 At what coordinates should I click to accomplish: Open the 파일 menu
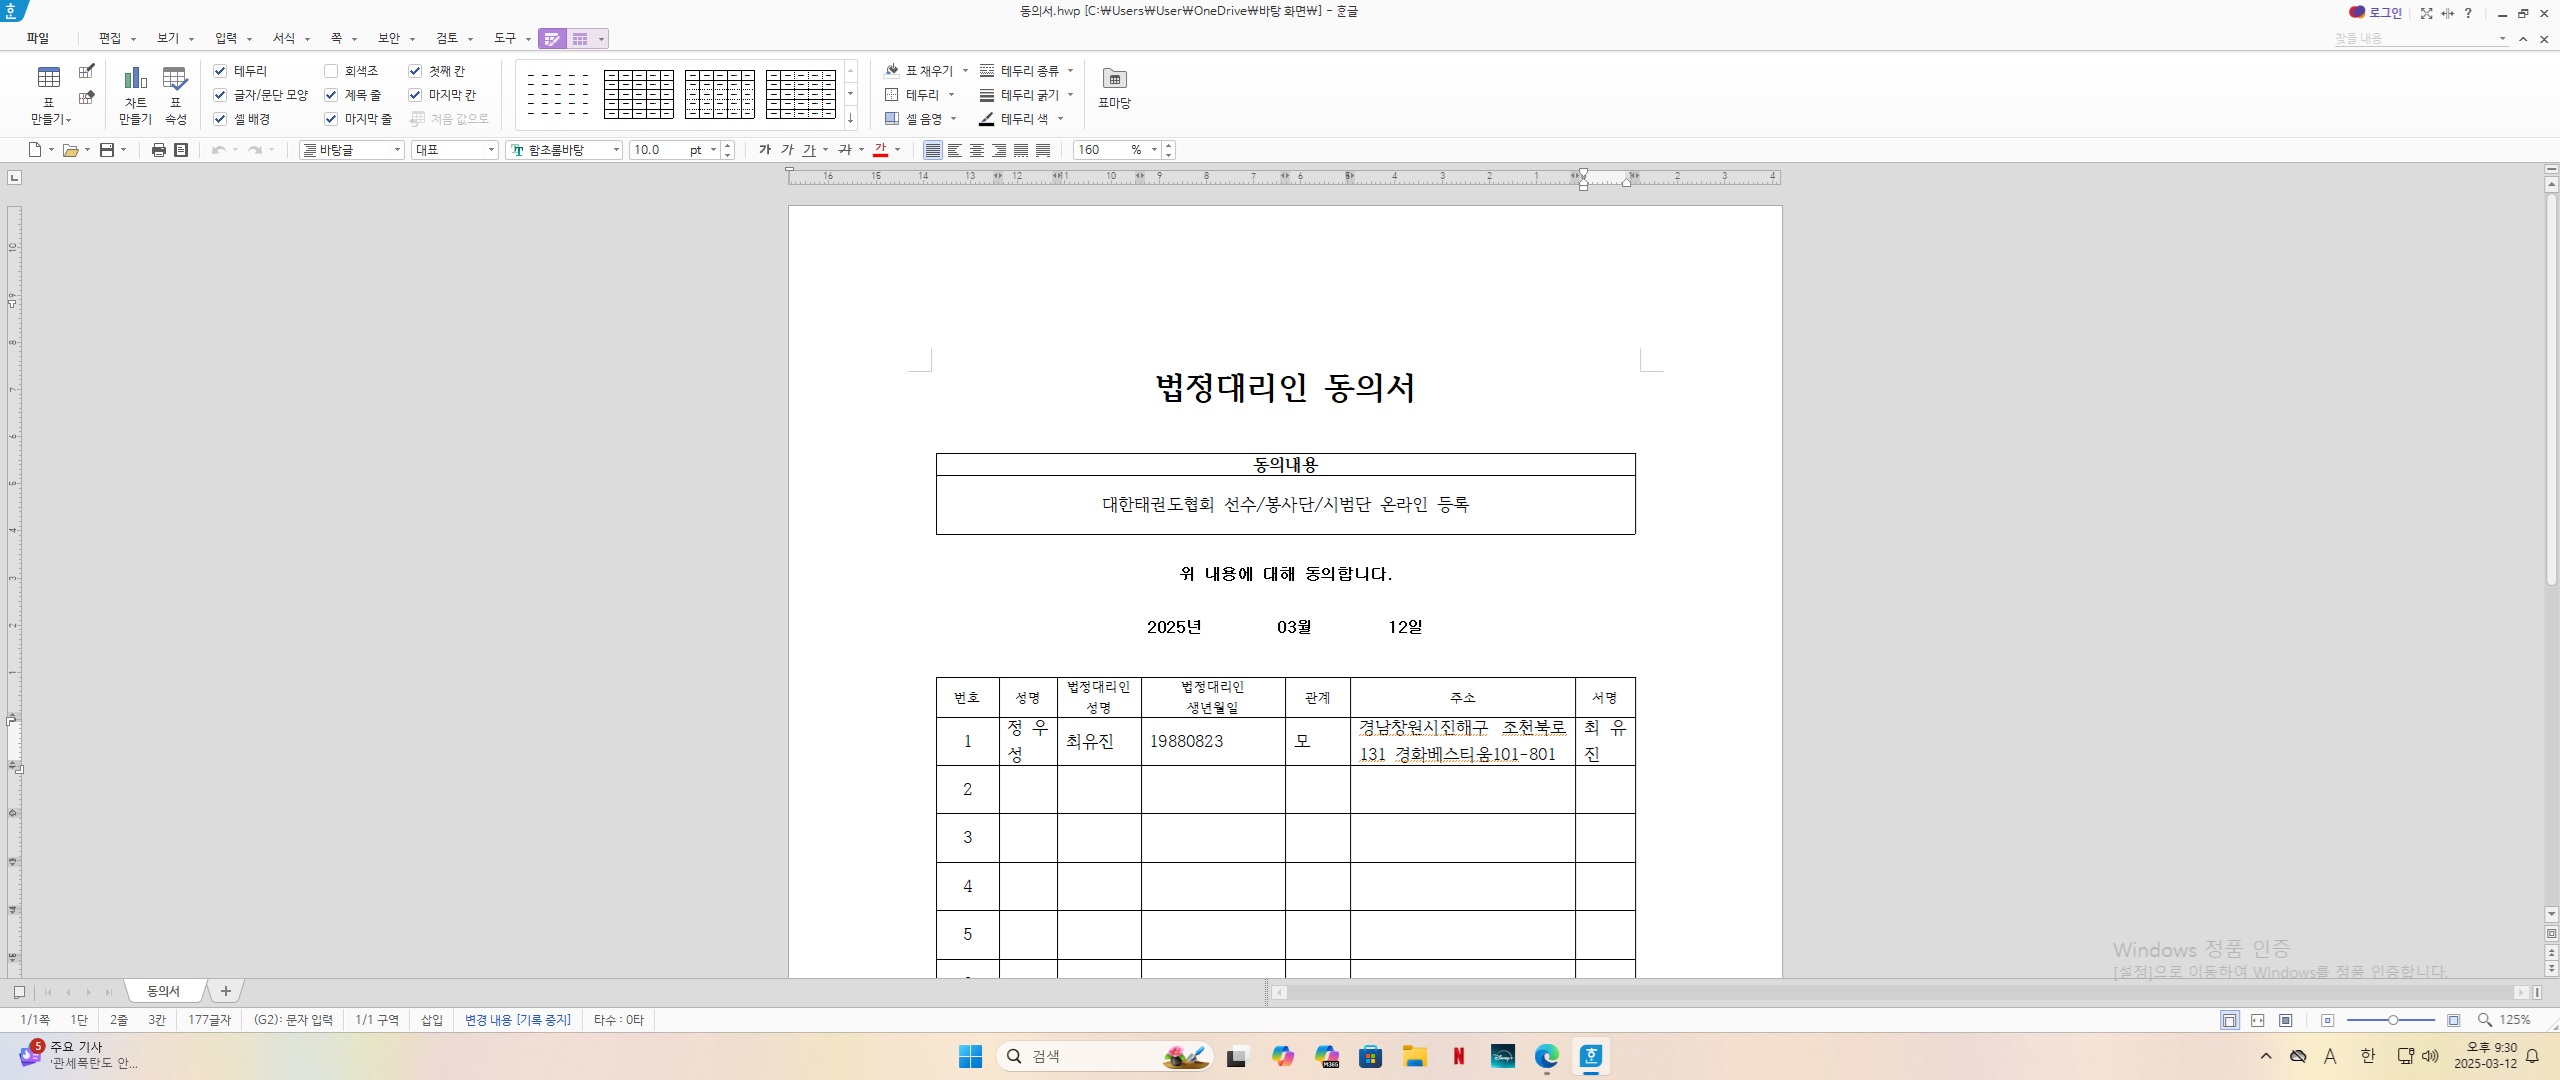tap(38, 38)
